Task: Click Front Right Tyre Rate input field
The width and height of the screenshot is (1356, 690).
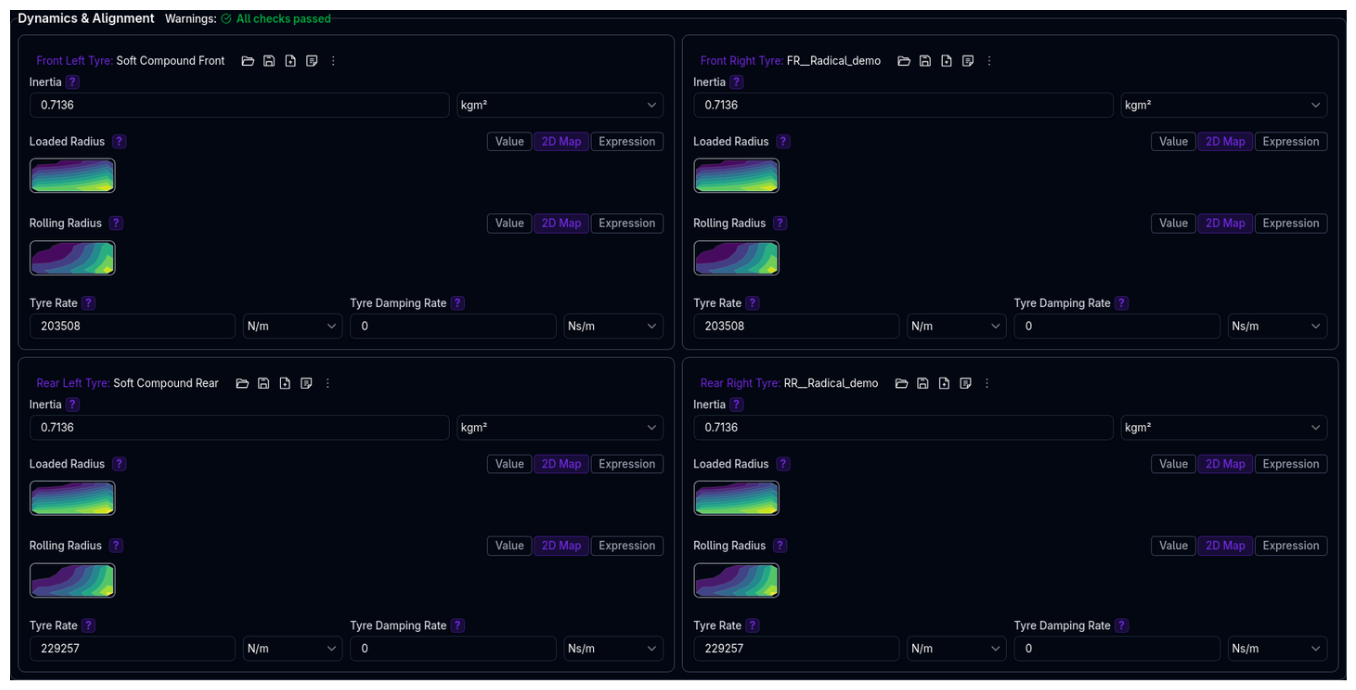Action: [x=796, y=326]
